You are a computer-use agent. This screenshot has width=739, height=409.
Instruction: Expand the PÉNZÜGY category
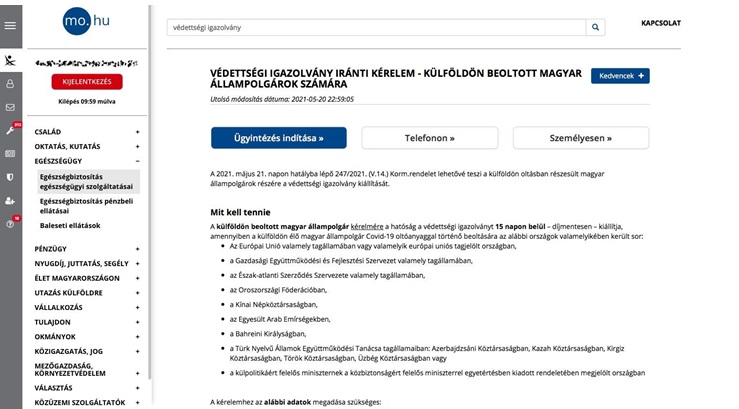(x=137, y=247)
